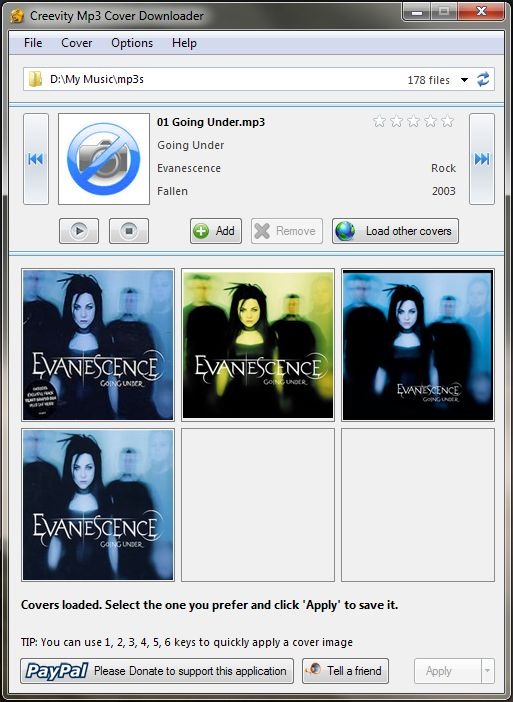The image size is (513, 702).
Task: Select the yellow-green Evanescence cover
Action: [258, 345]
